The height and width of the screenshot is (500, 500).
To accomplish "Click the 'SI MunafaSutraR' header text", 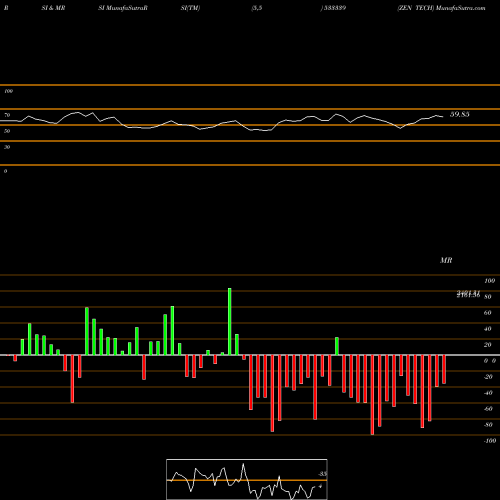I will point(123,8).
